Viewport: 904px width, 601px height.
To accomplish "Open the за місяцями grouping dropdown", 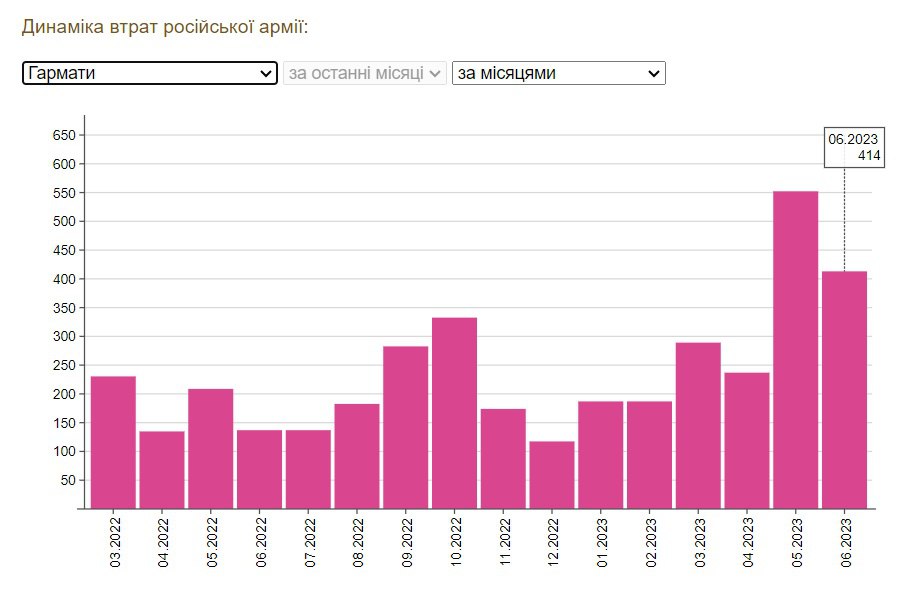I will click(558, 73).
